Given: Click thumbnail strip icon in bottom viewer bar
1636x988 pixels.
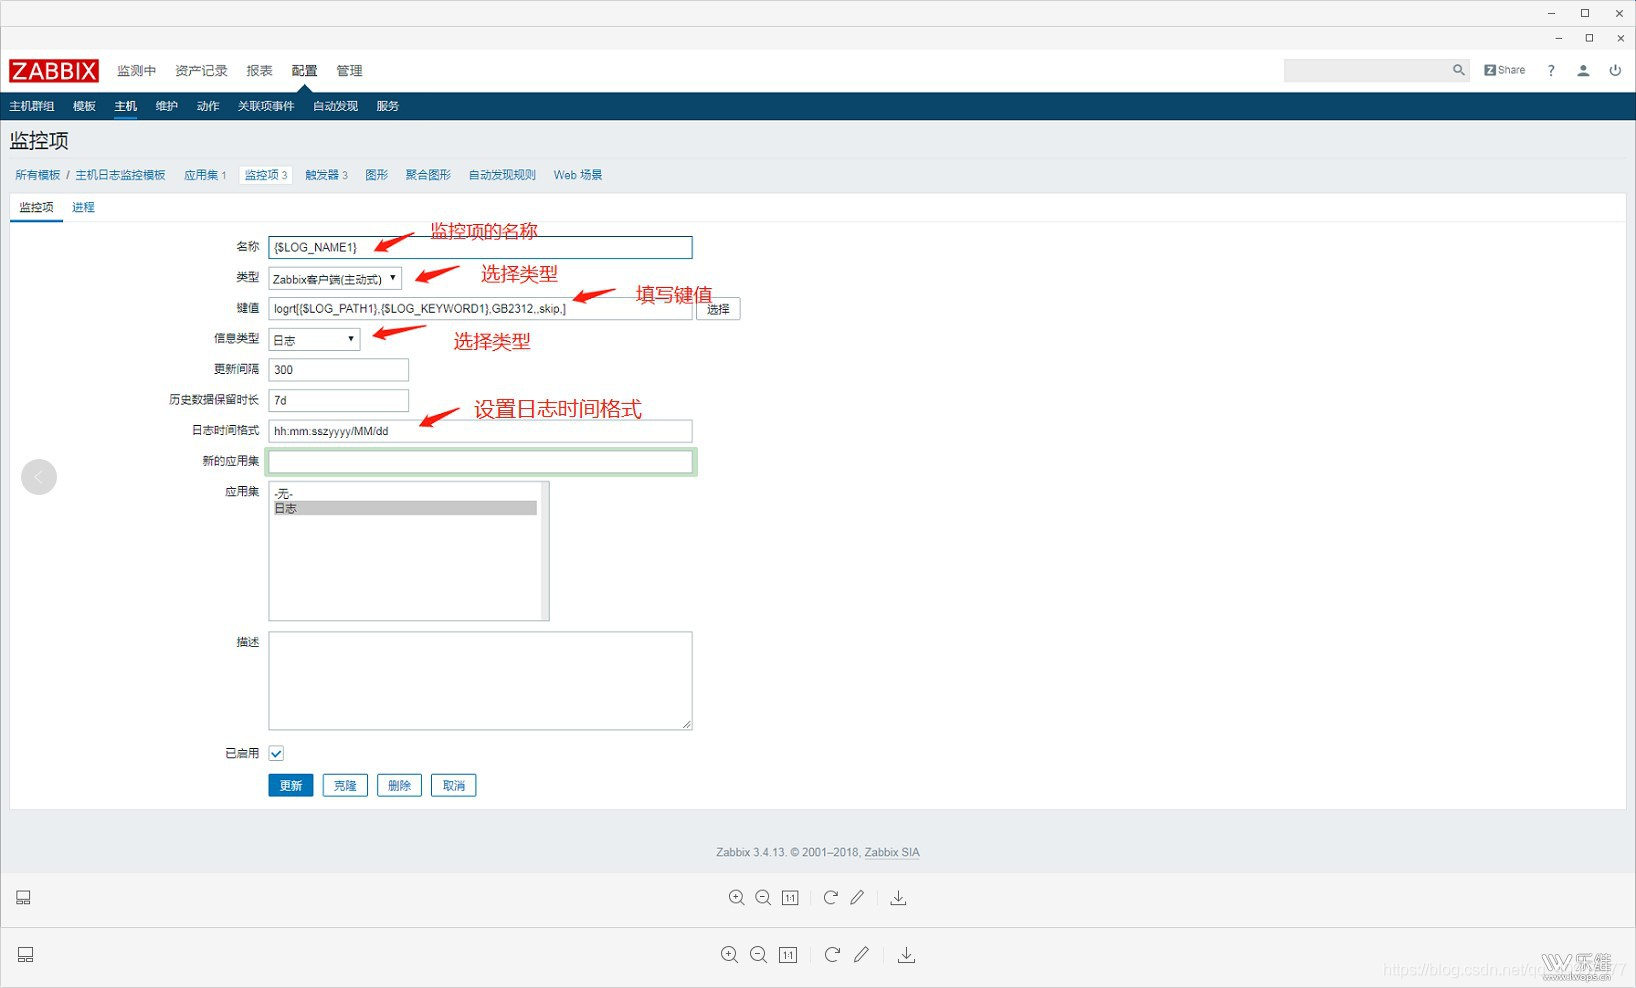Looking at the screenshot, I should (x=26, y=955).
